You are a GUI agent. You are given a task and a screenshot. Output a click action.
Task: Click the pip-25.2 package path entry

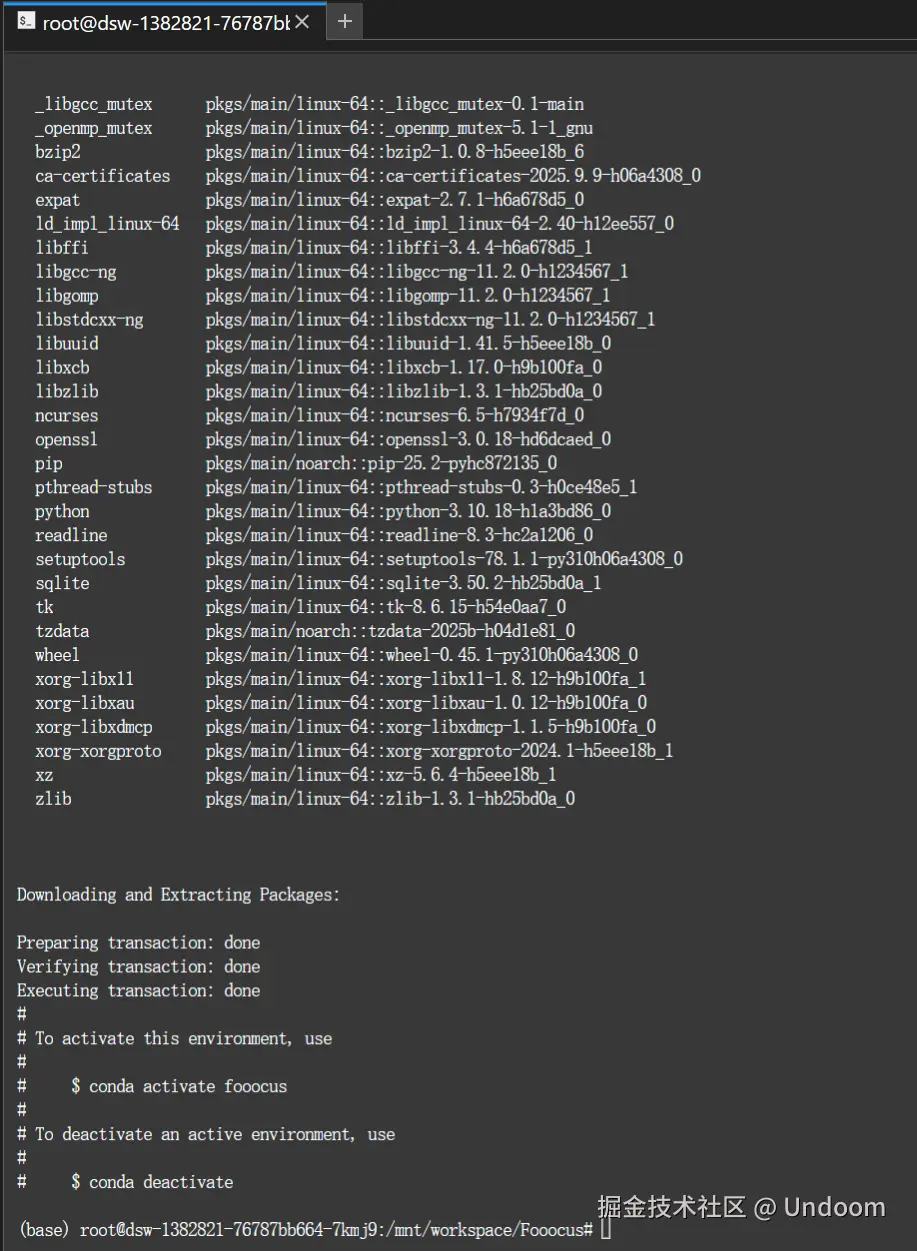click(x=381, y=463)
